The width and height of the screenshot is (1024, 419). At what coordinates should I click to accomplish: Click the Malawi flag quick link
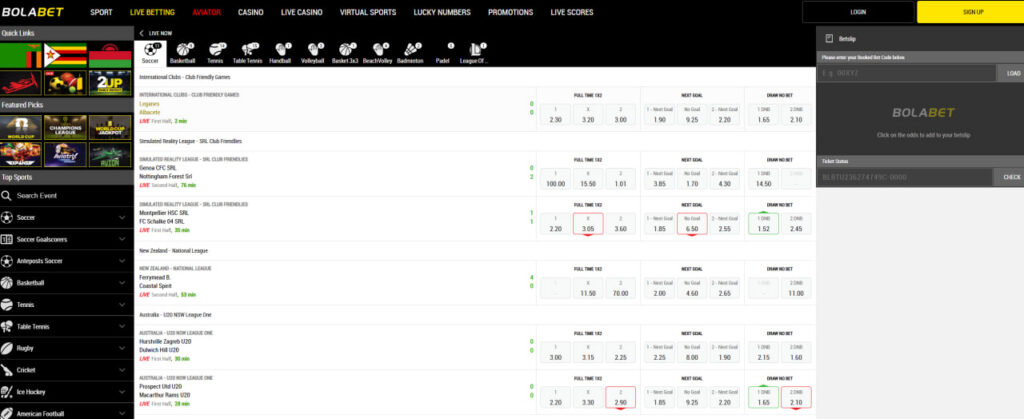110,55
